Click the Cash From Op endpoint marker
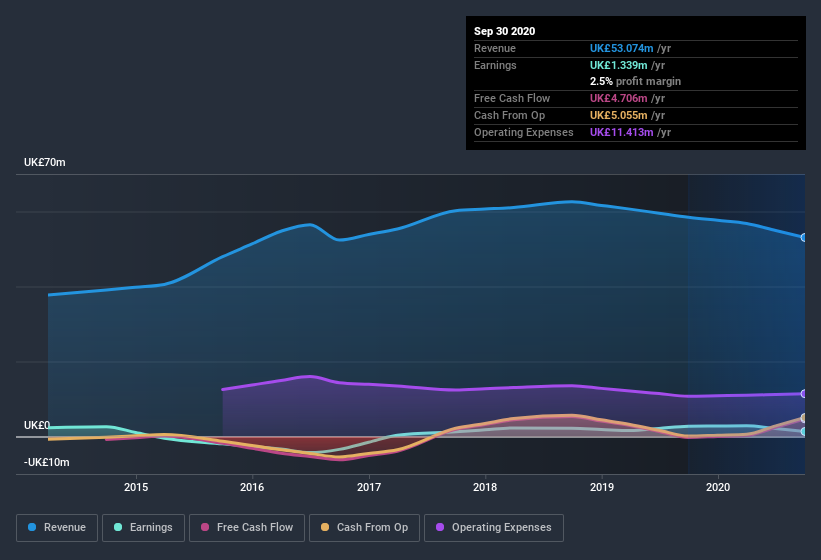Image resolution: width=821 pixels, height=560 pixels. pos(804,418)
